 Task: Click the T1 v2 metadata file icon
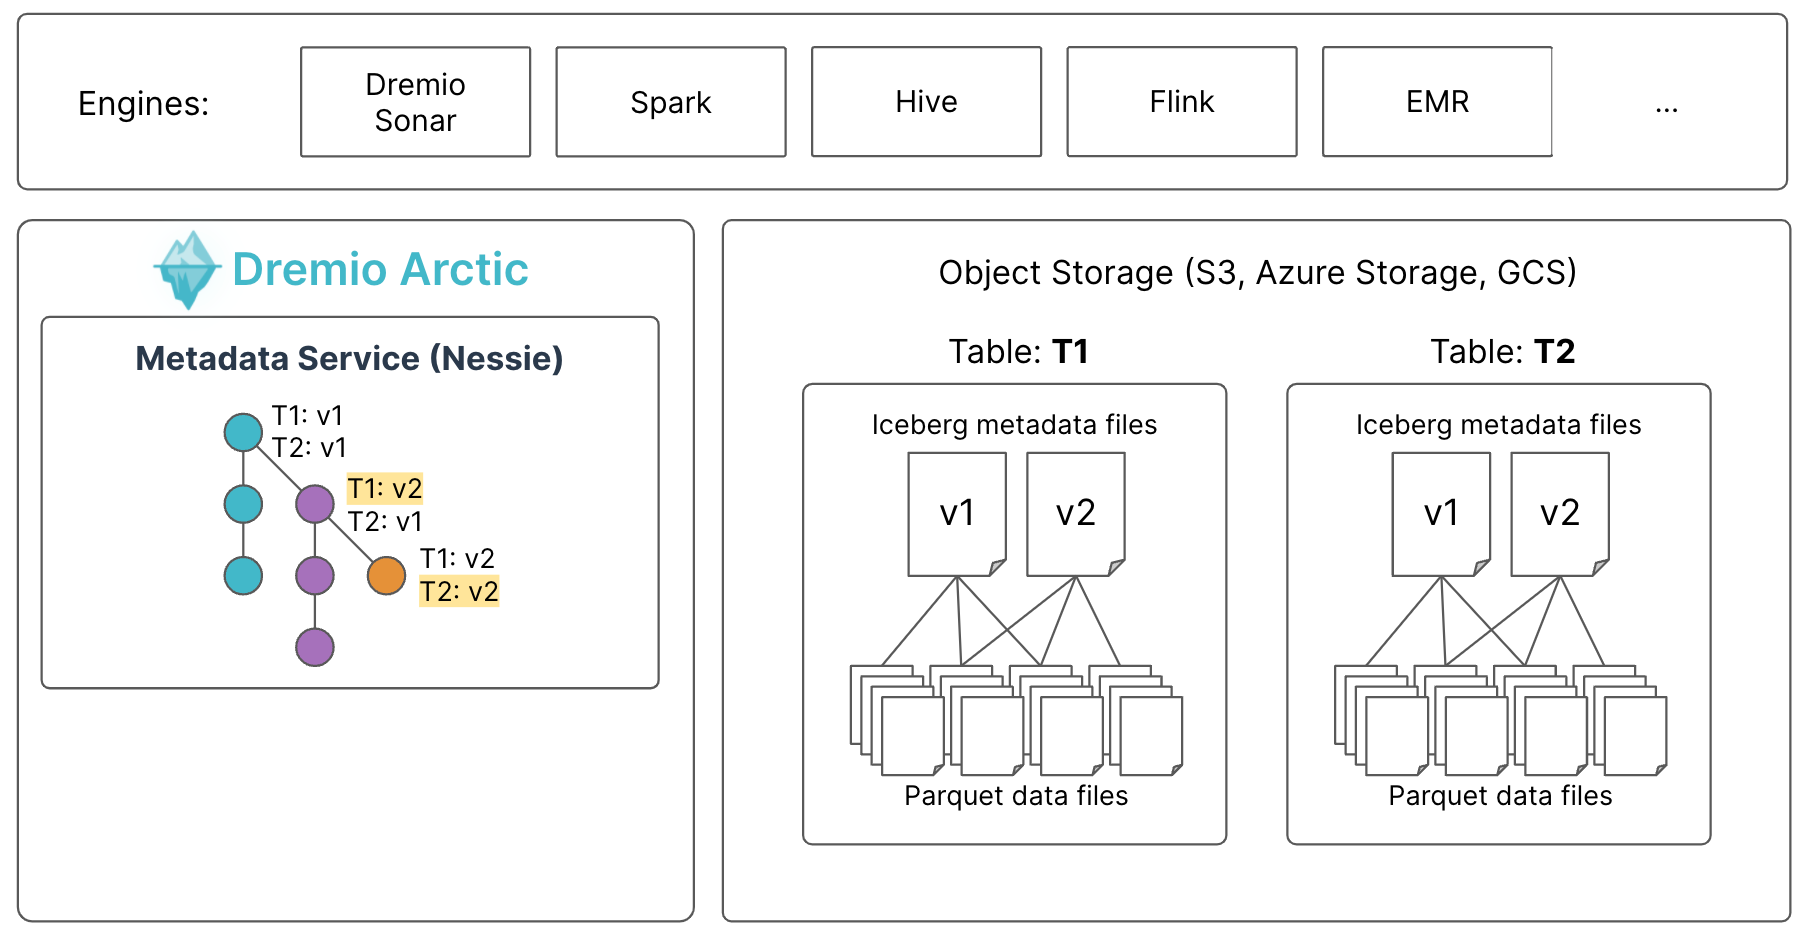pos(1075,513)
